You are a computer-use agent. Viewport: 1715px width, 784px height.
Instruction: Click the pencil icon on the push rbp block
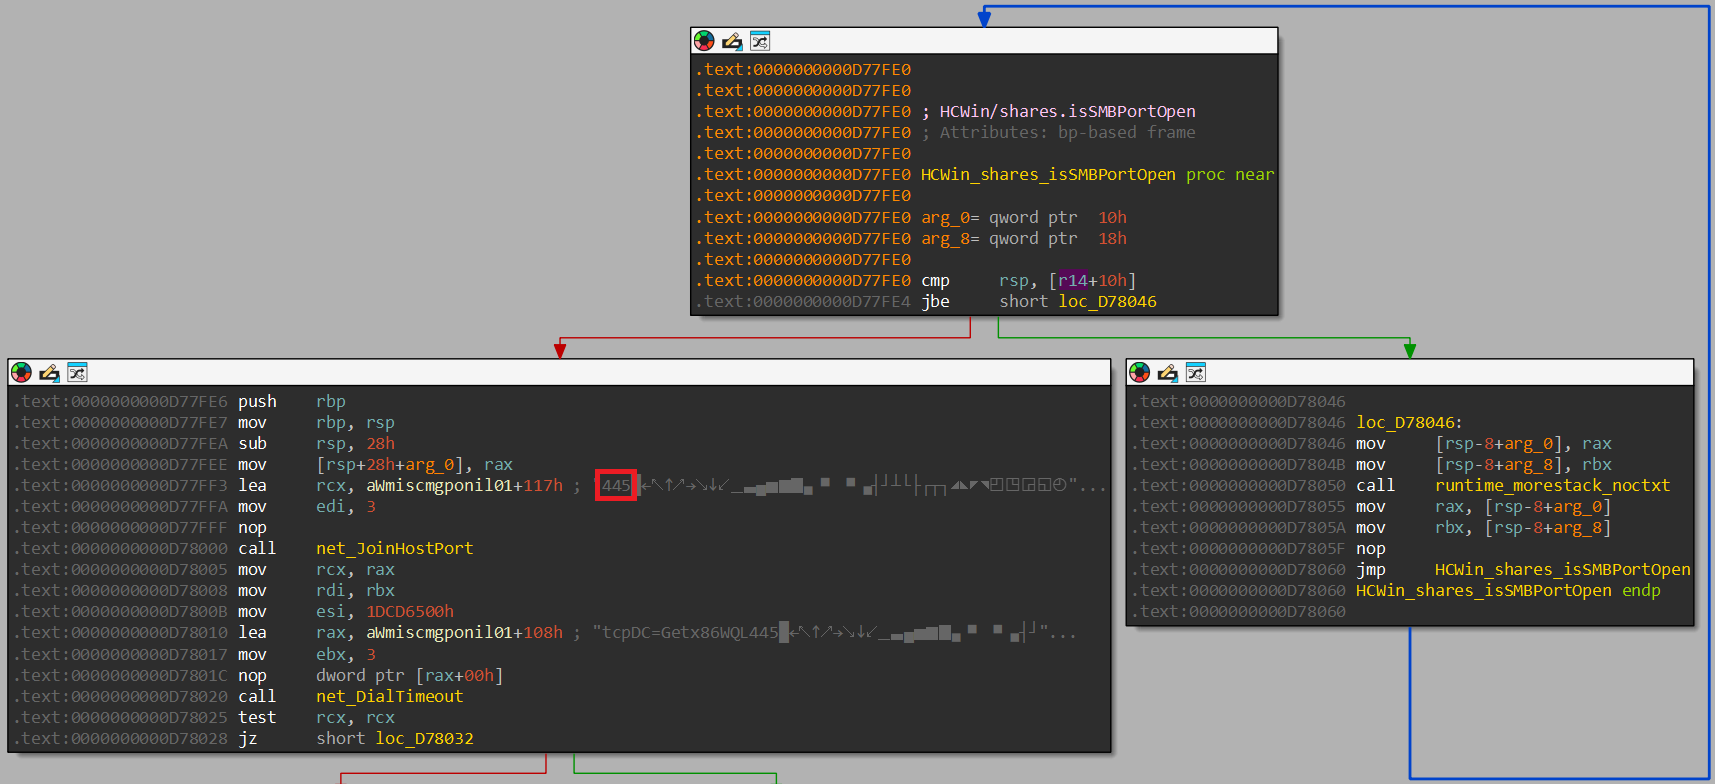(x=49, y=373)
